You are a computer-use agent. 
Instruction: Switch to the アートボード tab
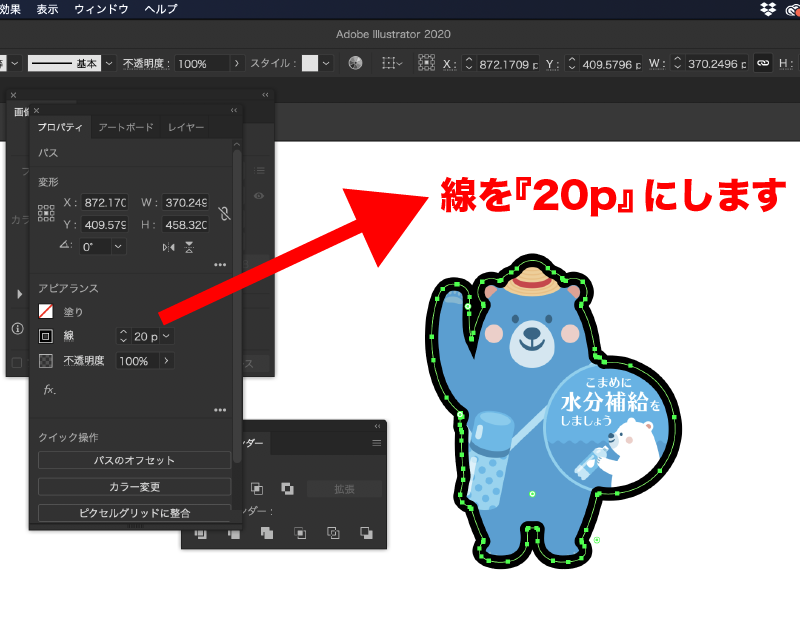(126, 127)
